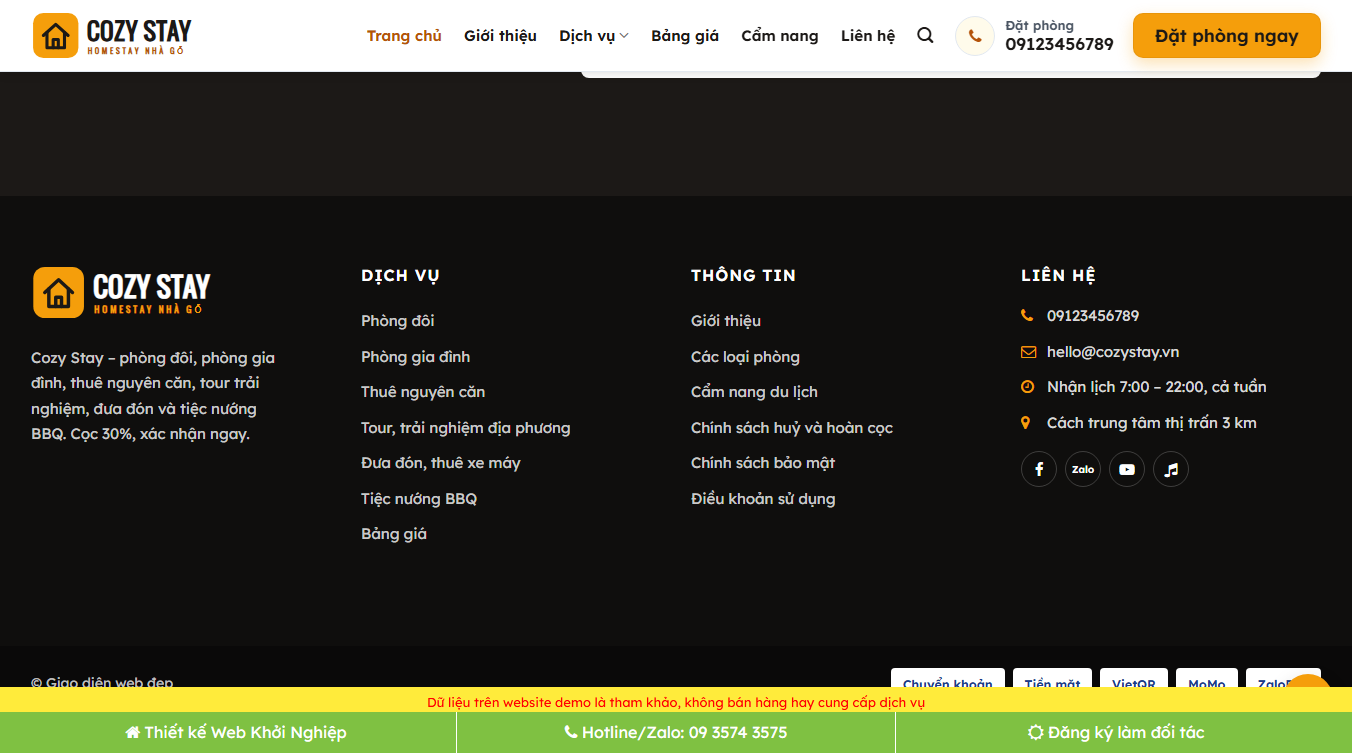
Task: Open Điều khoản sử dụng link
Action: coord(763,499)
